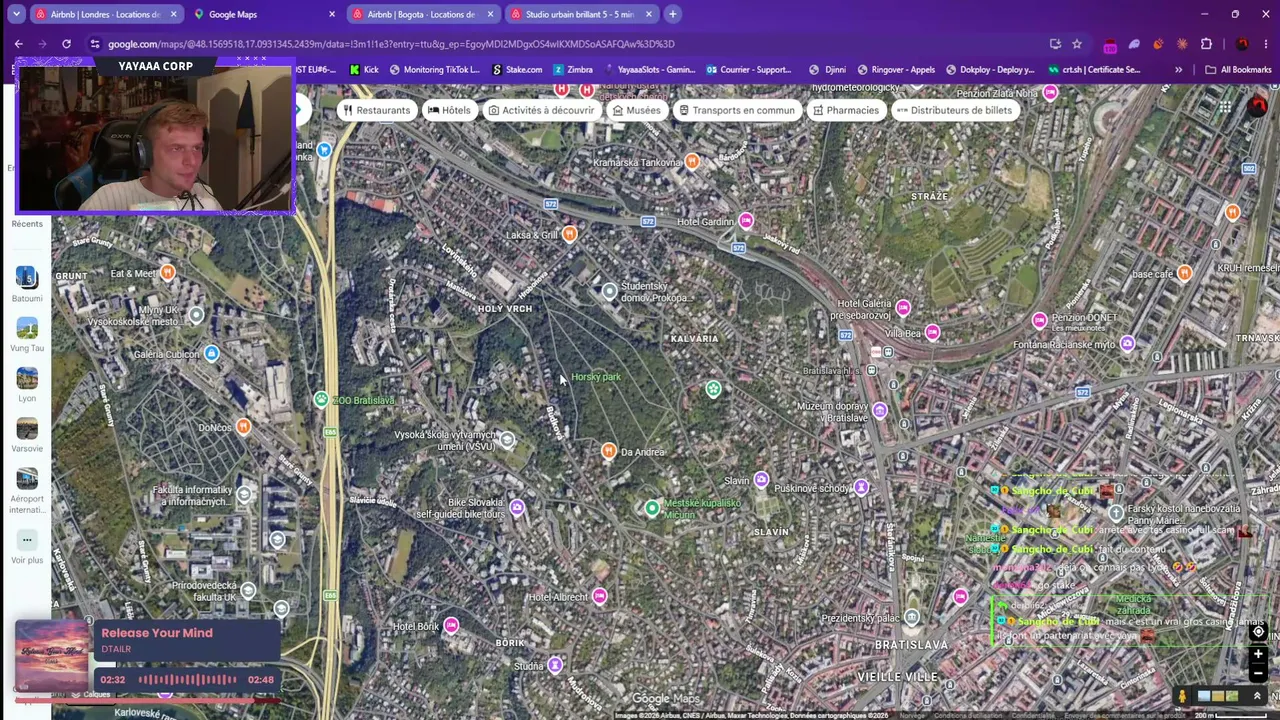This screenshot has height=720, width=1280.
Task: Open the browser profile avatar
Action: point(1242,44)
